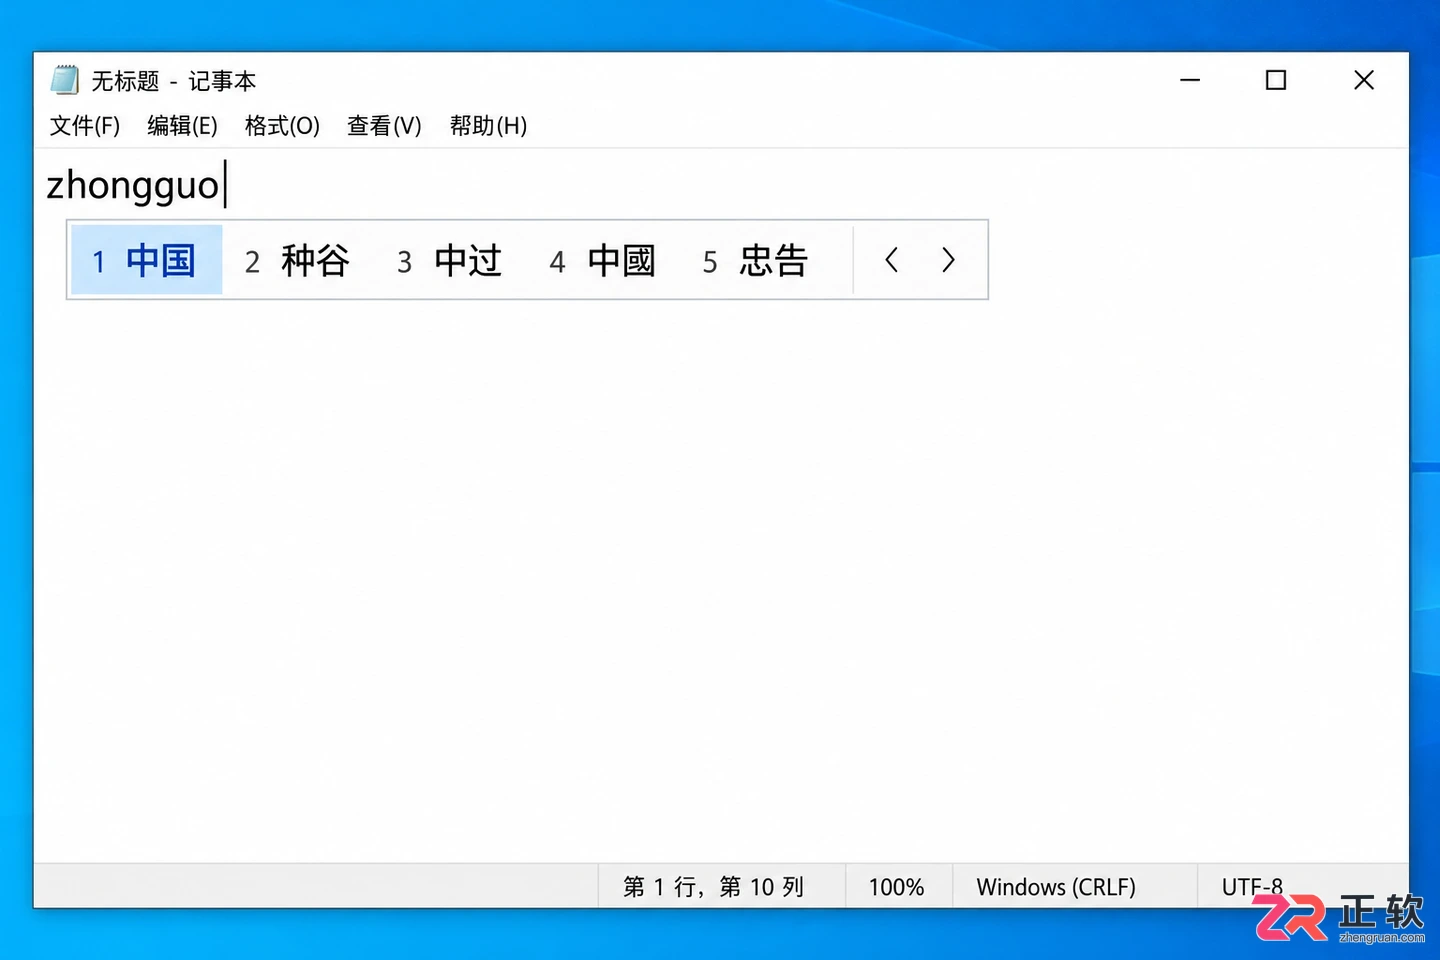This screenshot has width=1440, height=960.
Task: Choose candidate 3 中过
Action: (x=449, y=261)
